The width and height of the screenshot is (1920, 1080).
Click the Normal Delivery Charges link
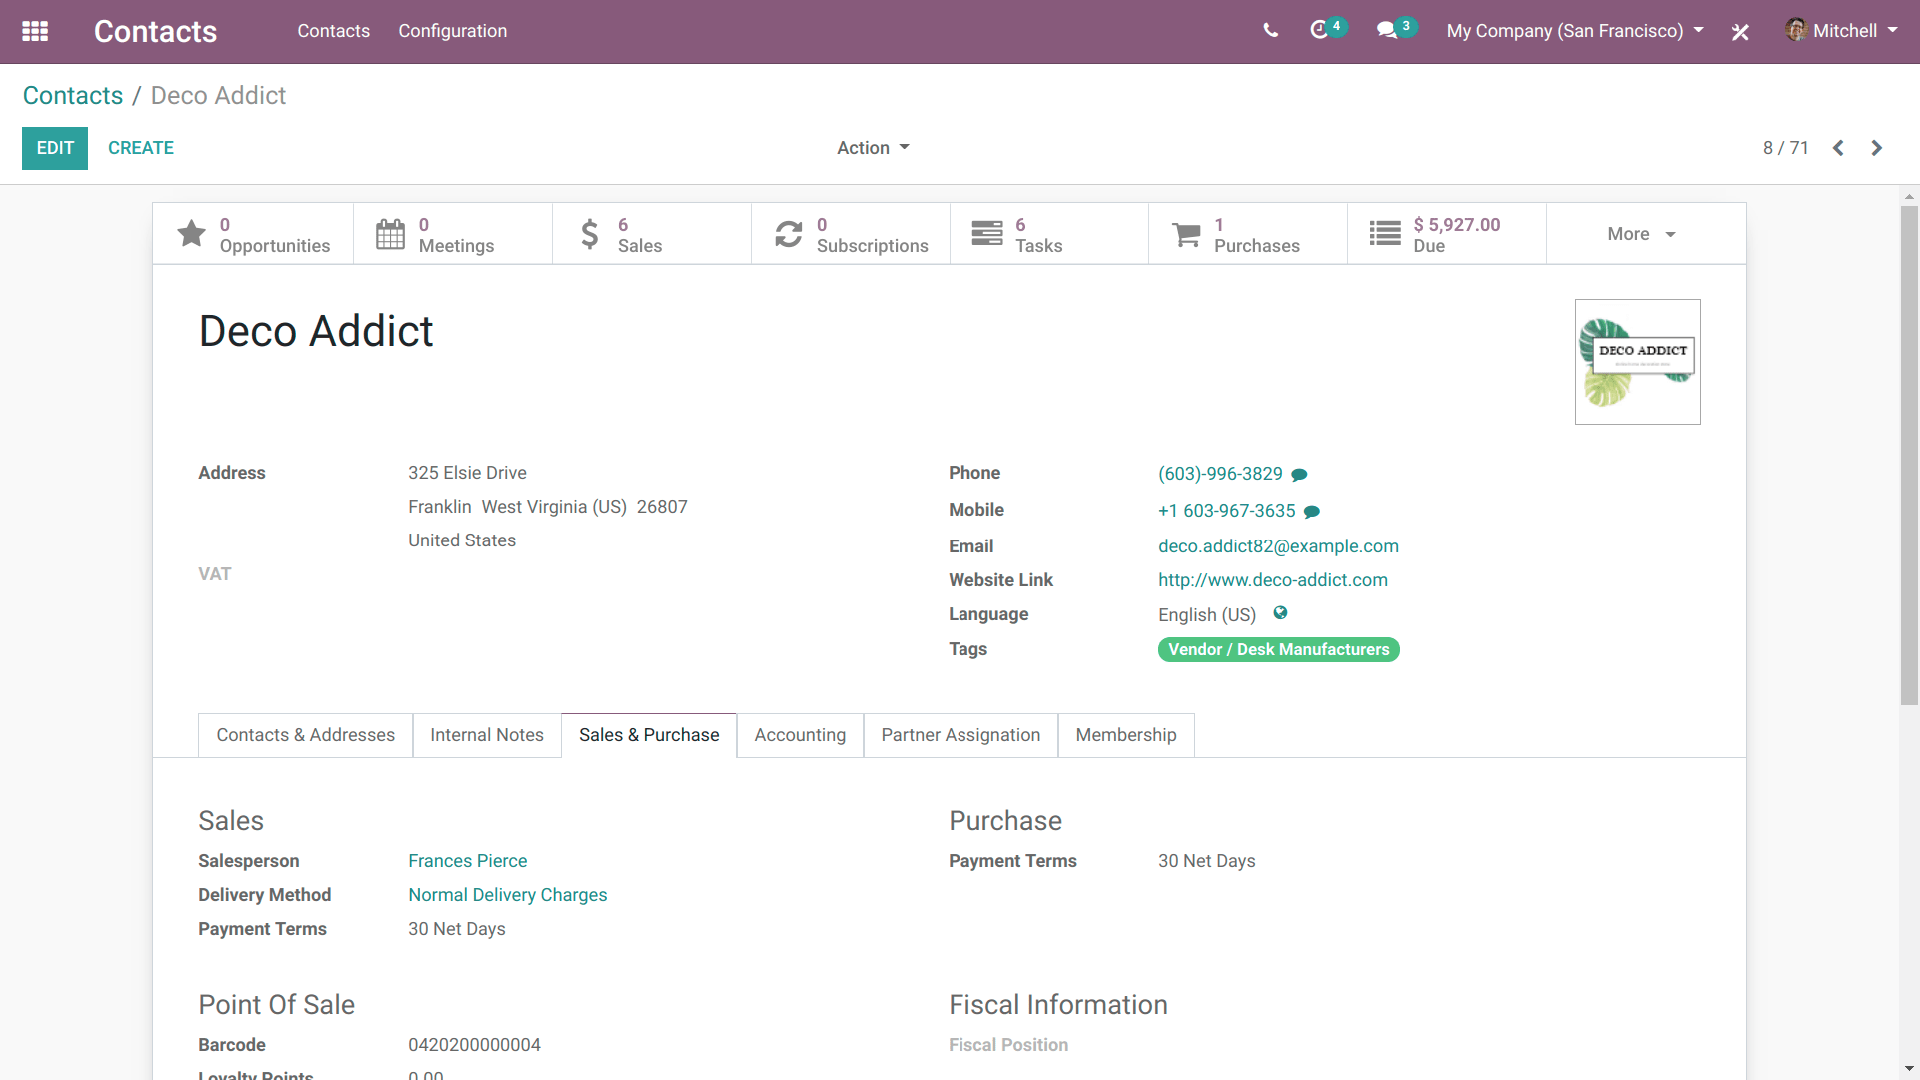click(x=508, y=894)
